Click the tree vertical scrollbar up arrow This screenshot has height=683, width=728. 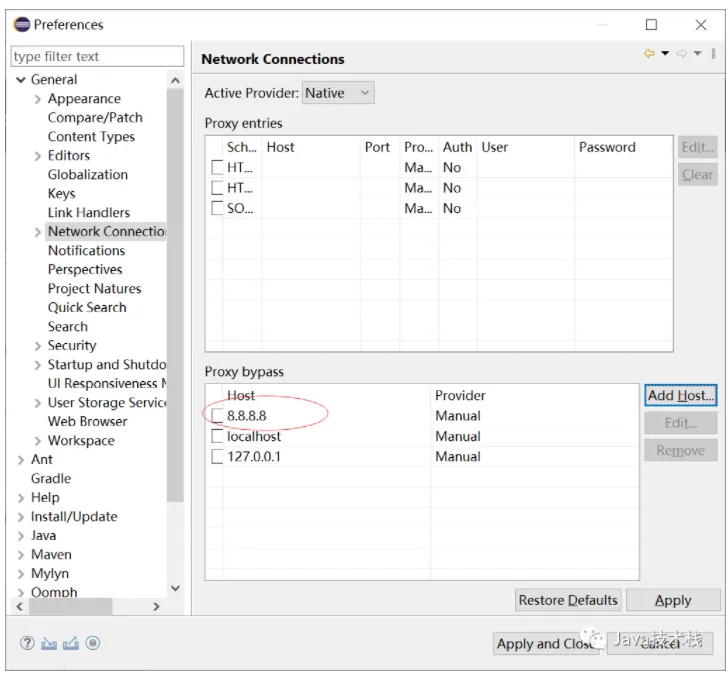tap(175, 81)
